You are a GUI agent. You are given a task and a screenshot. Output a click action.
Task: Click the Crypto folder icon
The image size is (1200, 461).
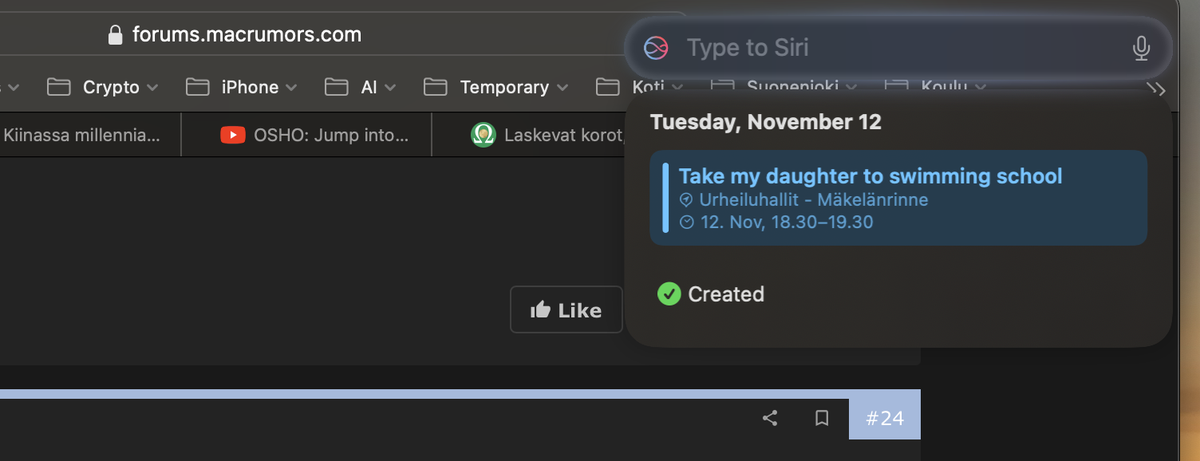[x=59, y=87]
